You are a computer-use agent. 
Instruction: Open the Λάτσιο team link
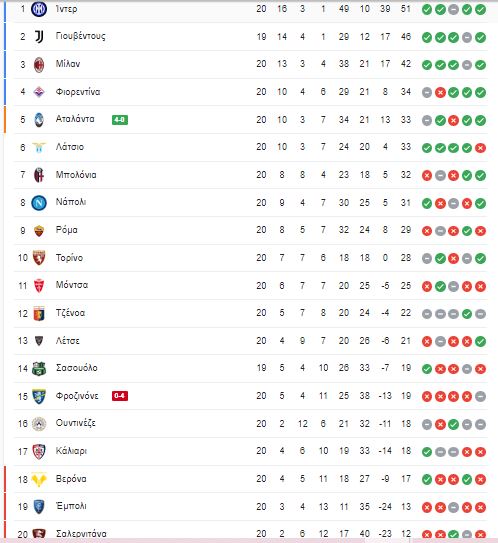pos(70,147)
